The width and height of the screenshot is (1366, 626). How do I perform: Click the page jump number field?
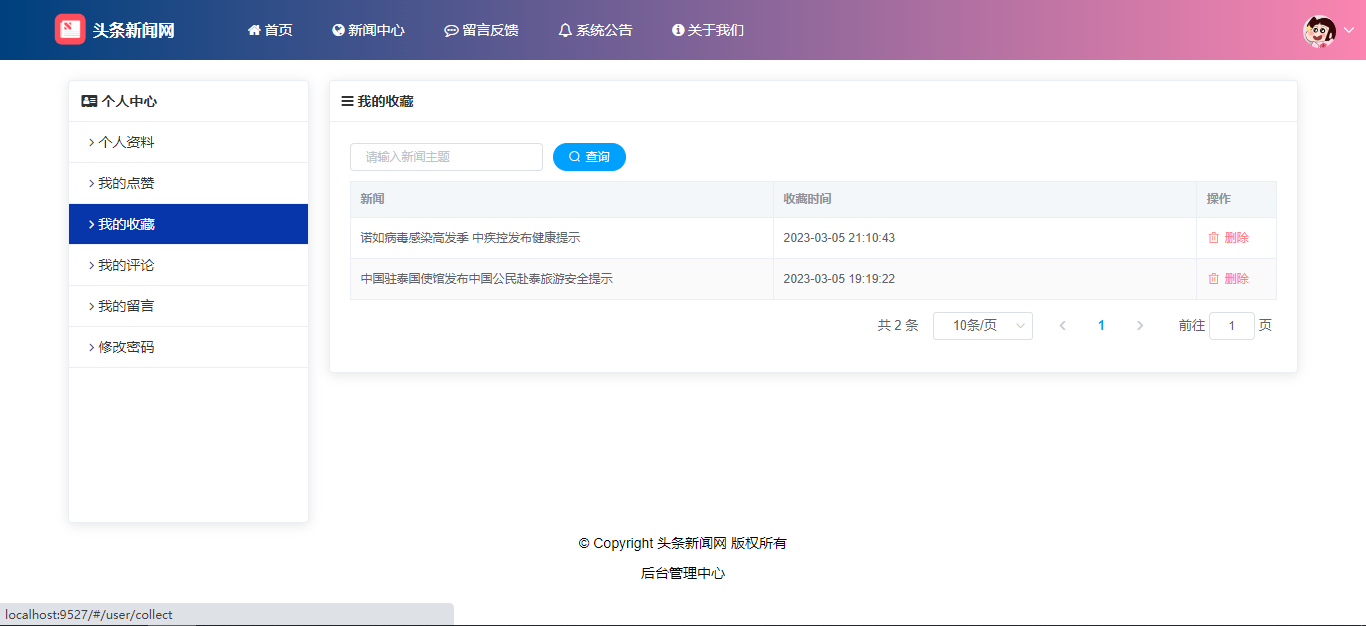1231,326
